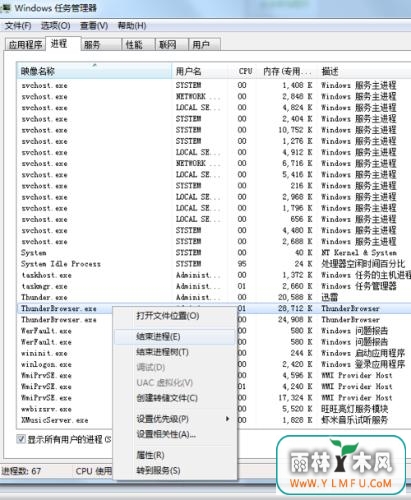Screen dimensions: 411x500
Task: Click the Task Manager title bar icon
Action: (x=6, y=7)
